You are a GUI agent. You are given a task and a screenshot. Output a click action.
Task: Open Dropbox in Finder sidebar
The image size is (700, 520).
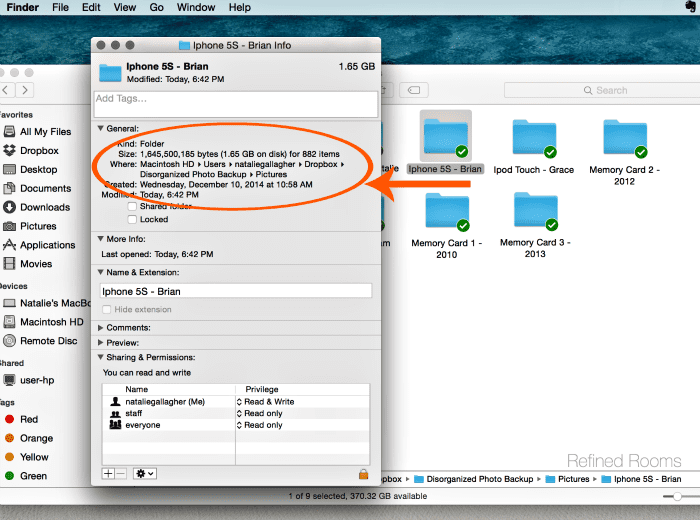(x=31, y=150)
